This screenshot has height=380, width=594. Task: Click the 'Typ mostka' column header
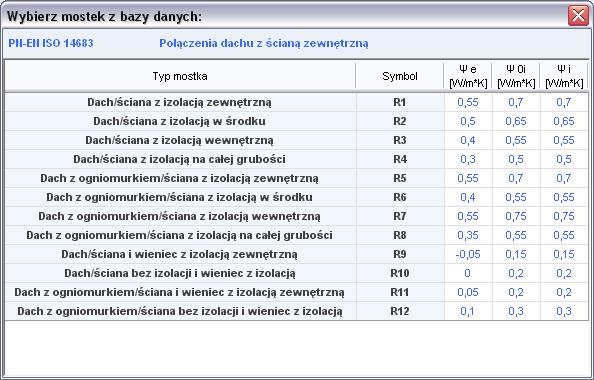pos(180,76)
